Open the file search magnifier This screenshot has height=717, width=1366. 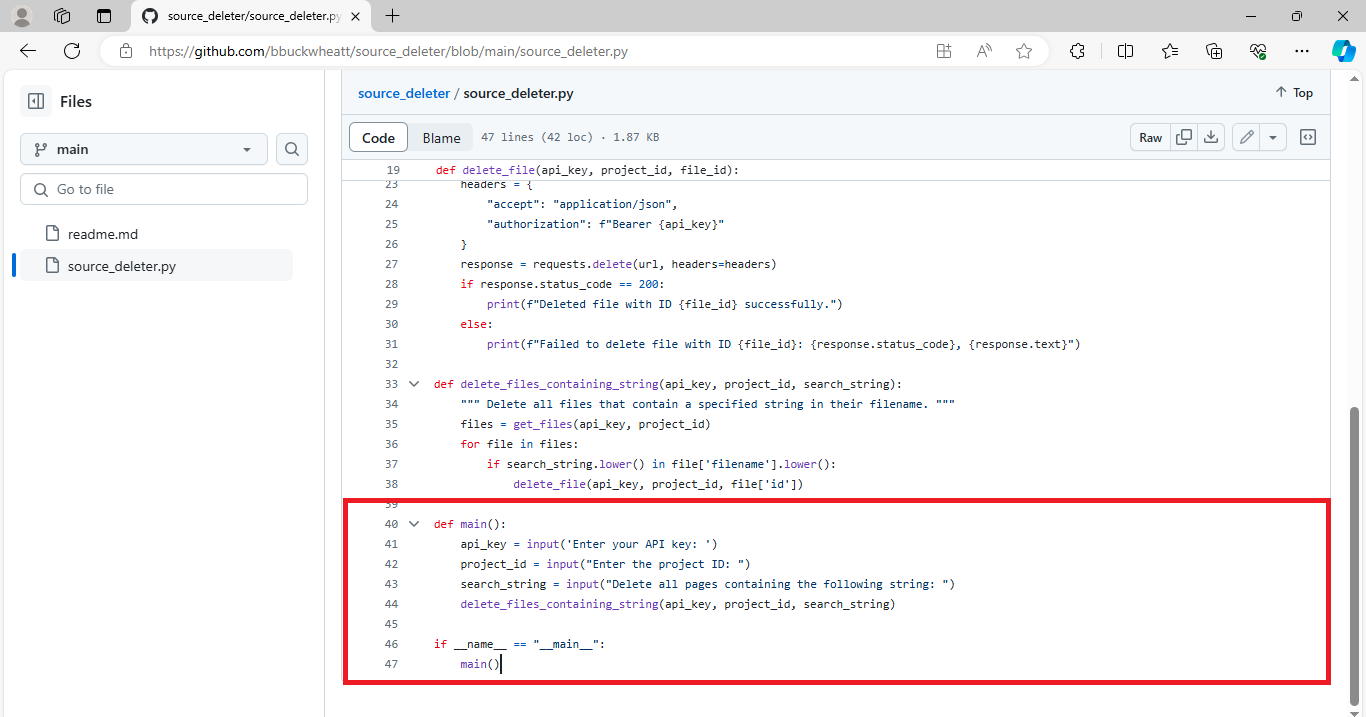pyautogui.click(x=291, y=148)
